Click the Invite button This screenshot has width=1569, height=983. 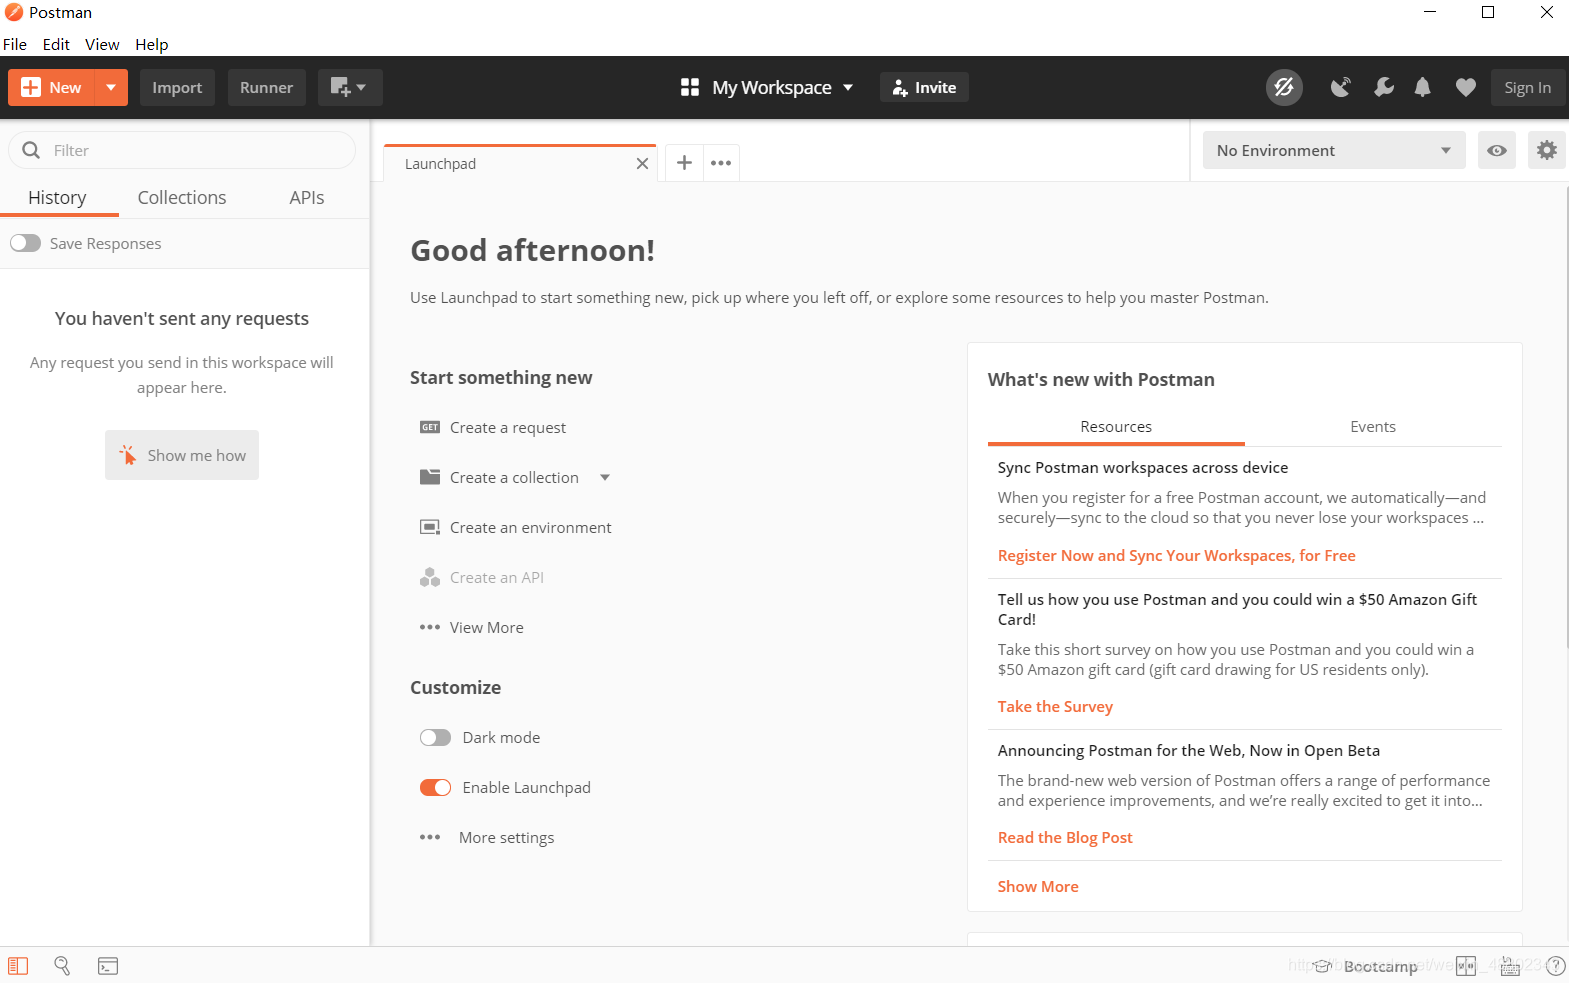pyautogui.click(x=924, y=87)
